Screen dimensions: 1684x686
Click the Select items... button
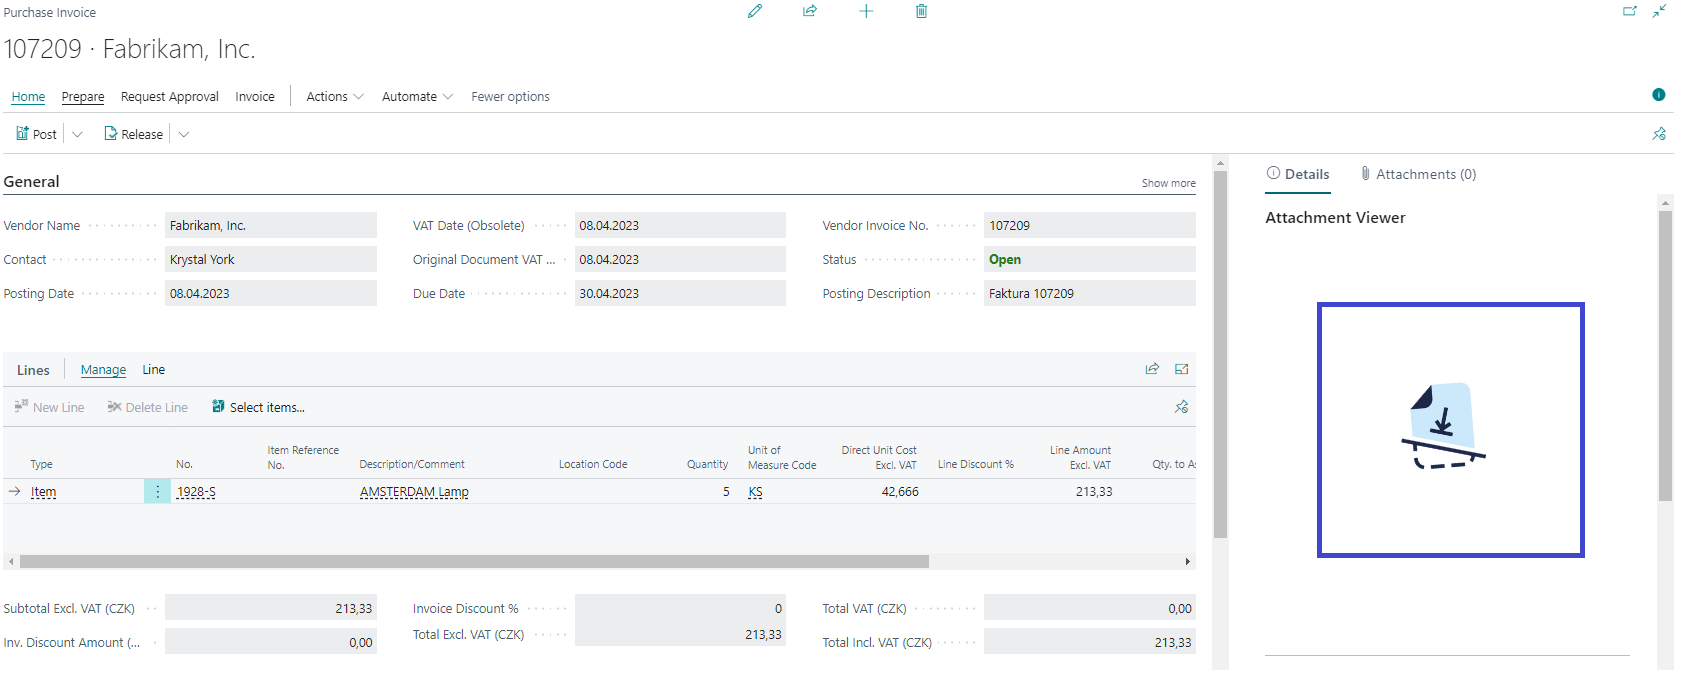(258, 407)
